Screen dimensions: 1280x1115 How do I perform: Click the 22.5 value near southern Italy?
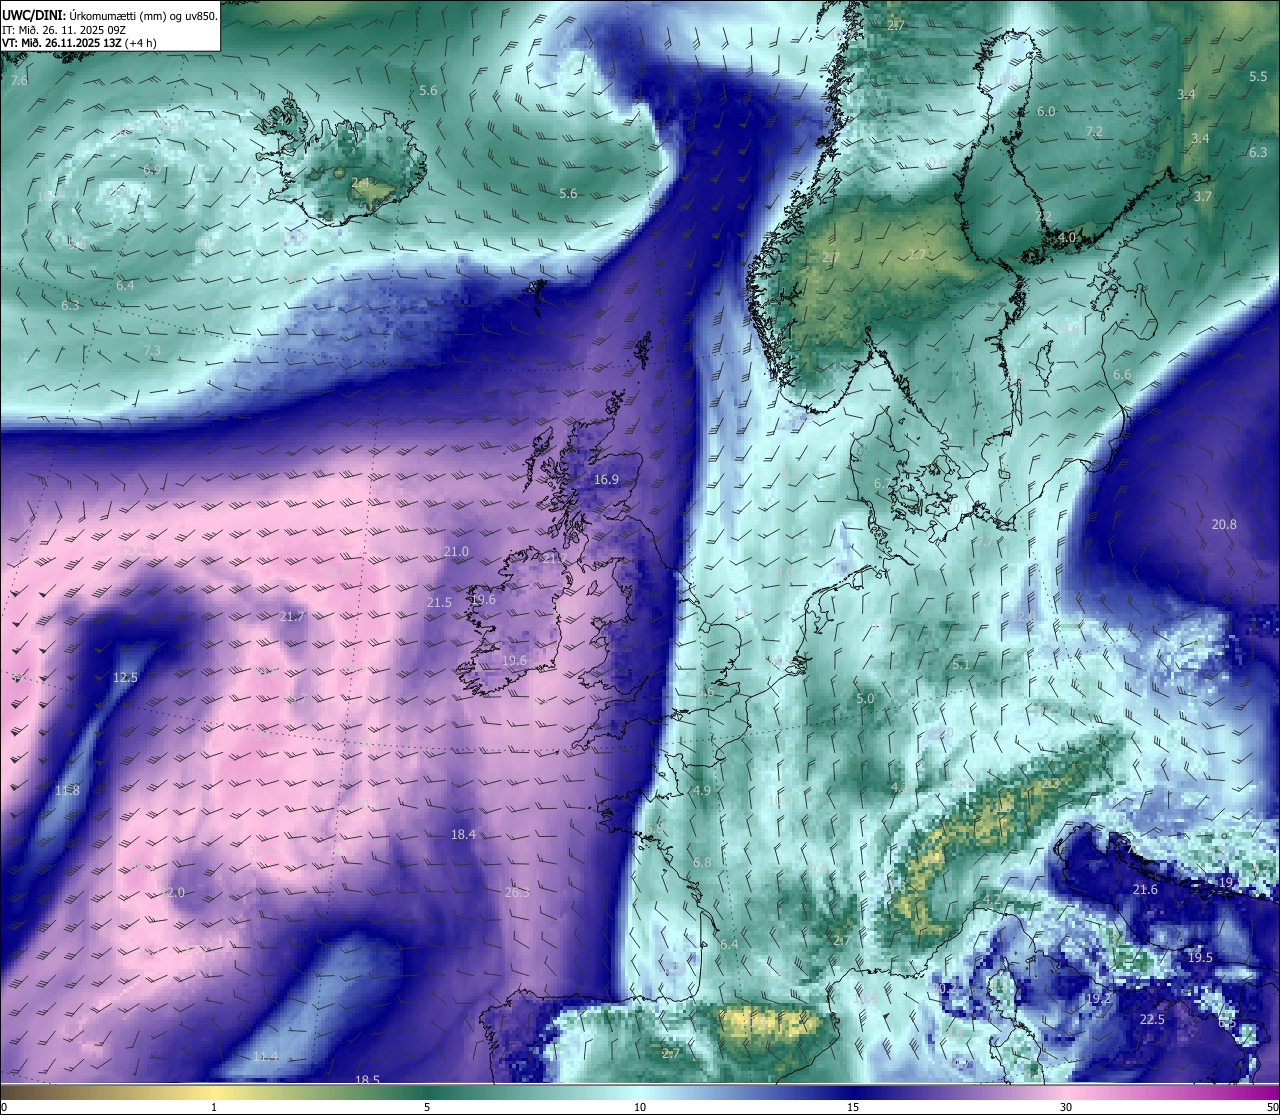[x=1152, y=1020]
